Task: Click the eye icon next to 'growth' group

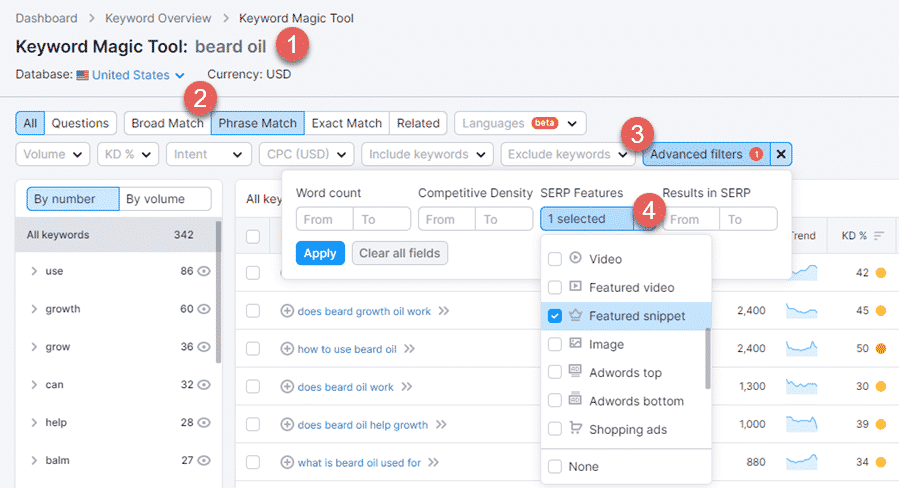Action: click(203, 309)
